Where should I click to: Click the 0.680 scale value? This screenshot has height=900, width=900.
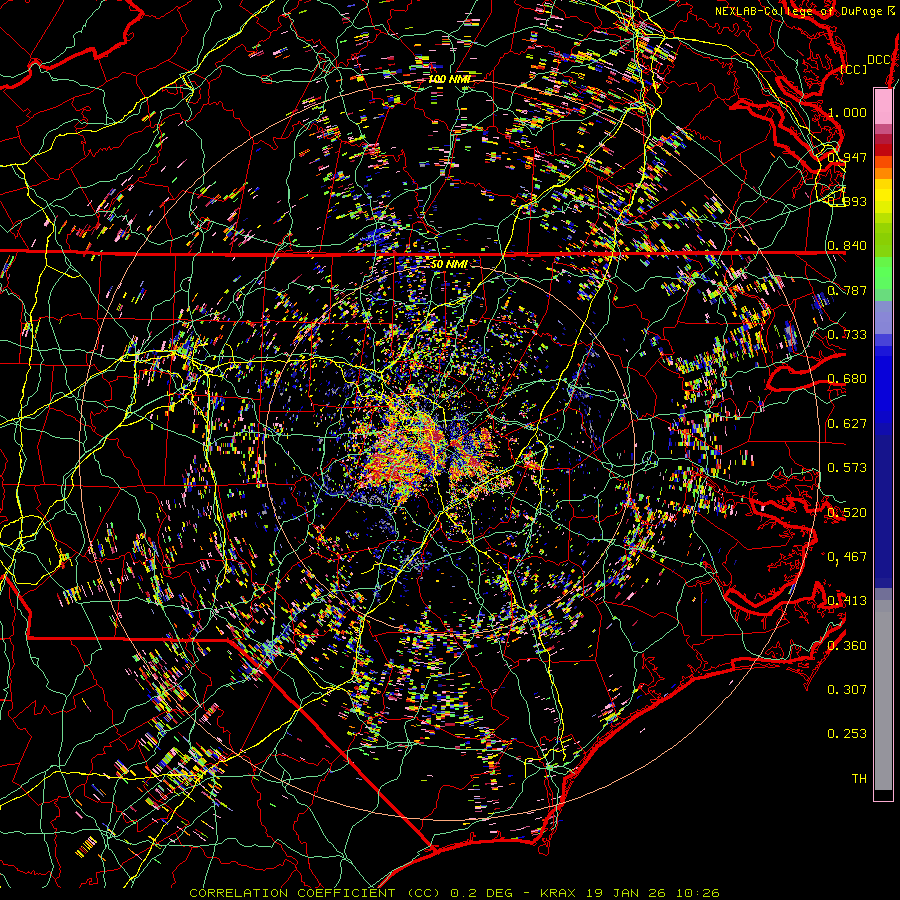[x=847, y=379]
